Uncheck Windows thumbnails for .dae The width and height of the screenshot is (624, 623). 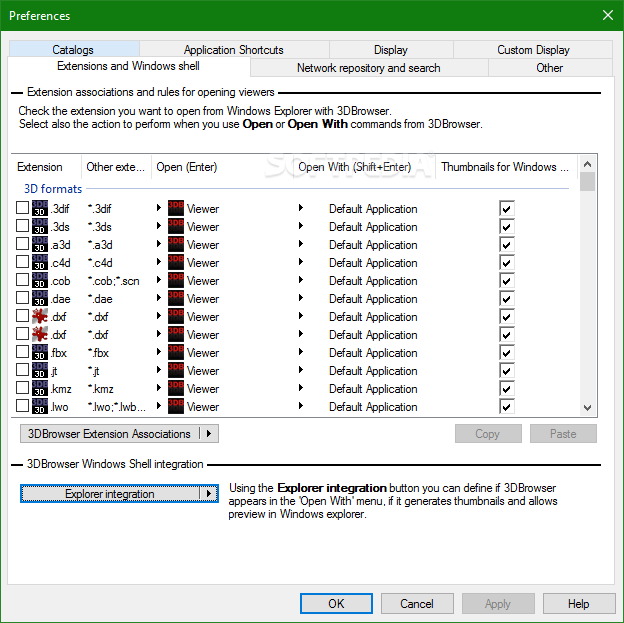point(507,299)
